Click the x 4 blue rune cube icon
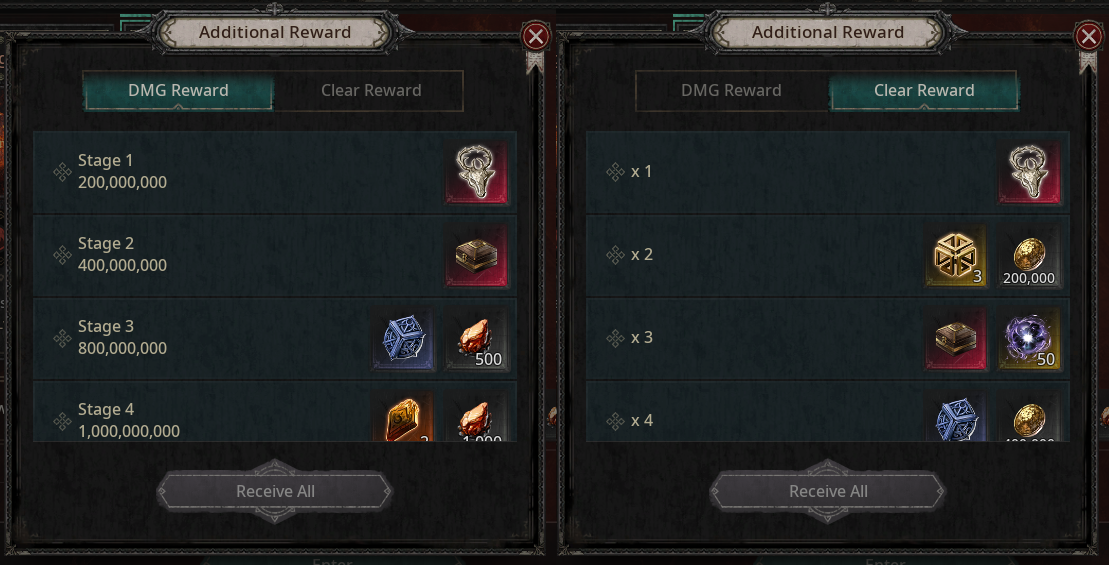This screenshot has width=1109, height=565. 956,417
